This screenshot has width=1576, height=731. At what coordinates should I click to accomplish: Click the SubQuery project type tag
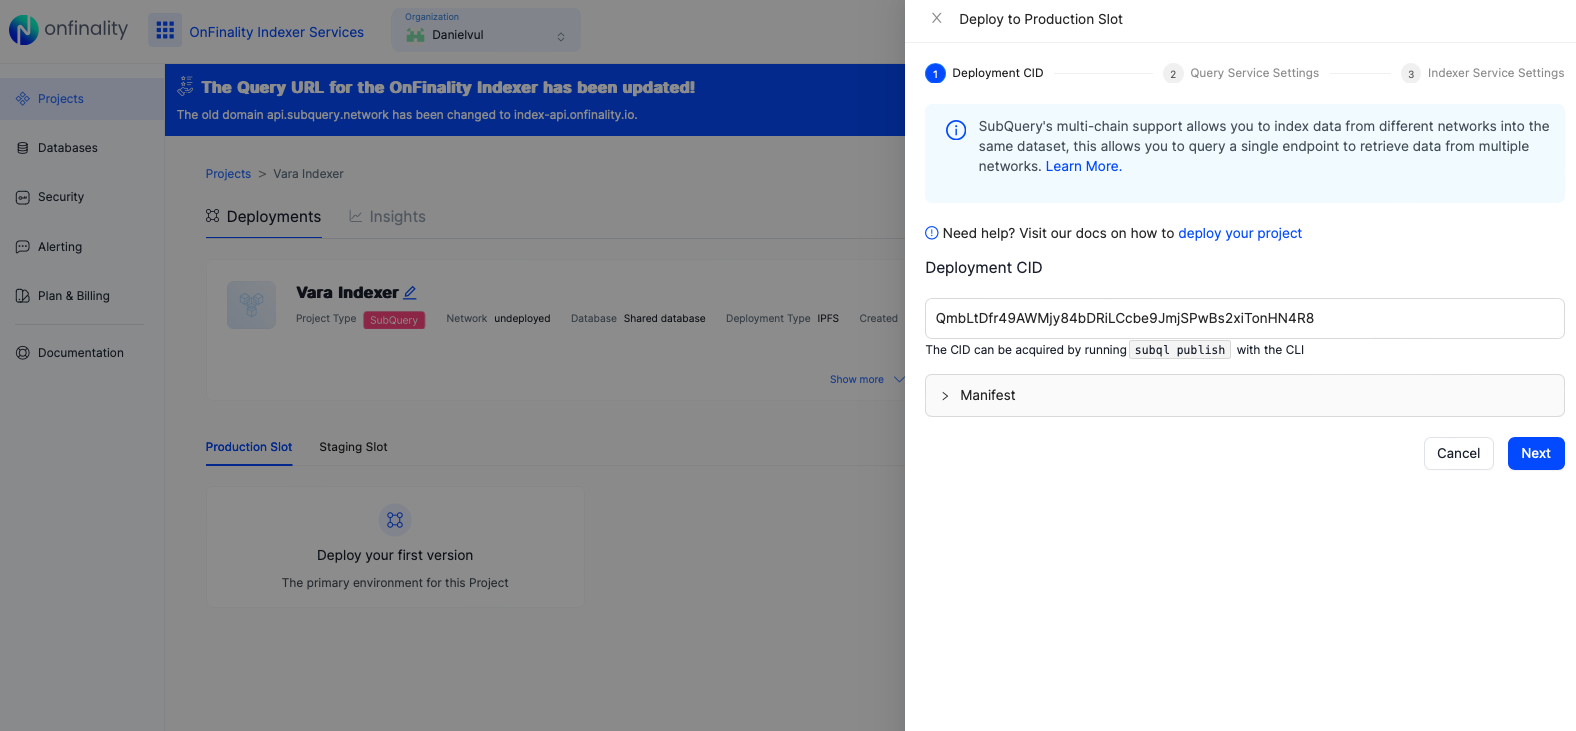(x=394, y=320)
